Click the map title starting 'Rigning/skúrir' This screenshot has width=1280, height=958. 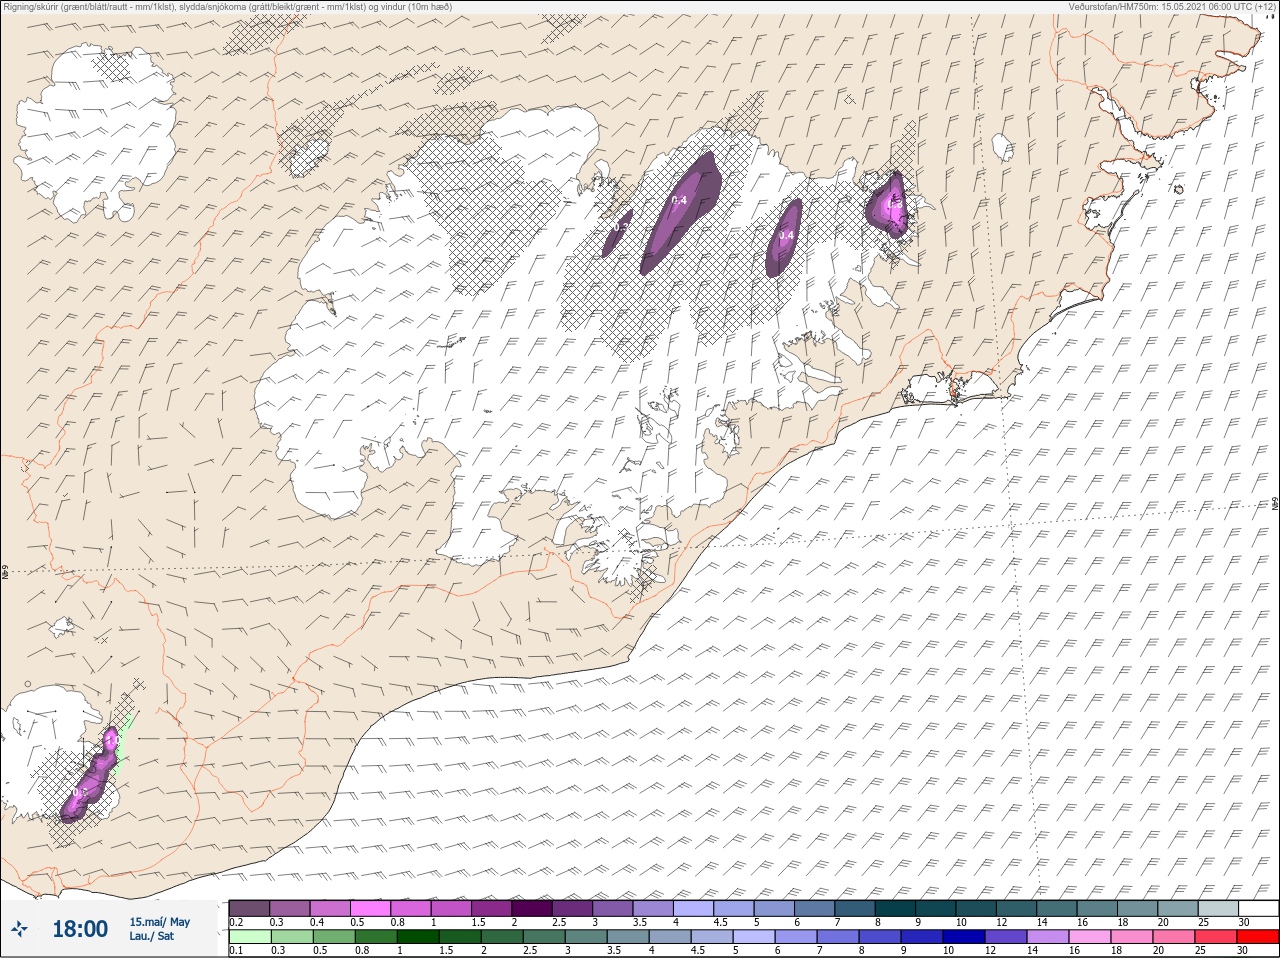pyautogui.click(x=227, y=6)
